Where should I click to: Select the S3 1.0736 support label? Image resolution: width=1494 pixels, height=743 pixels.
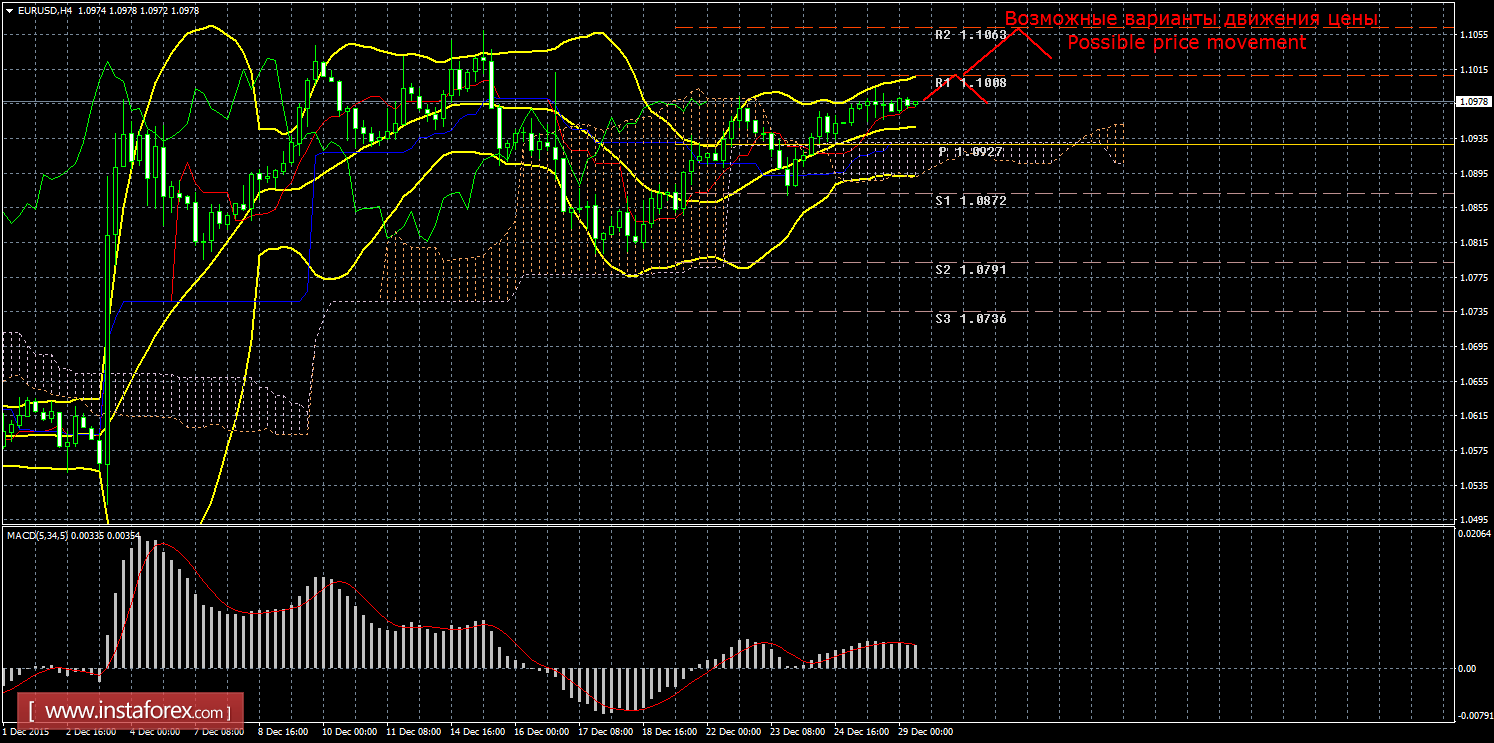tap(970, 318)
